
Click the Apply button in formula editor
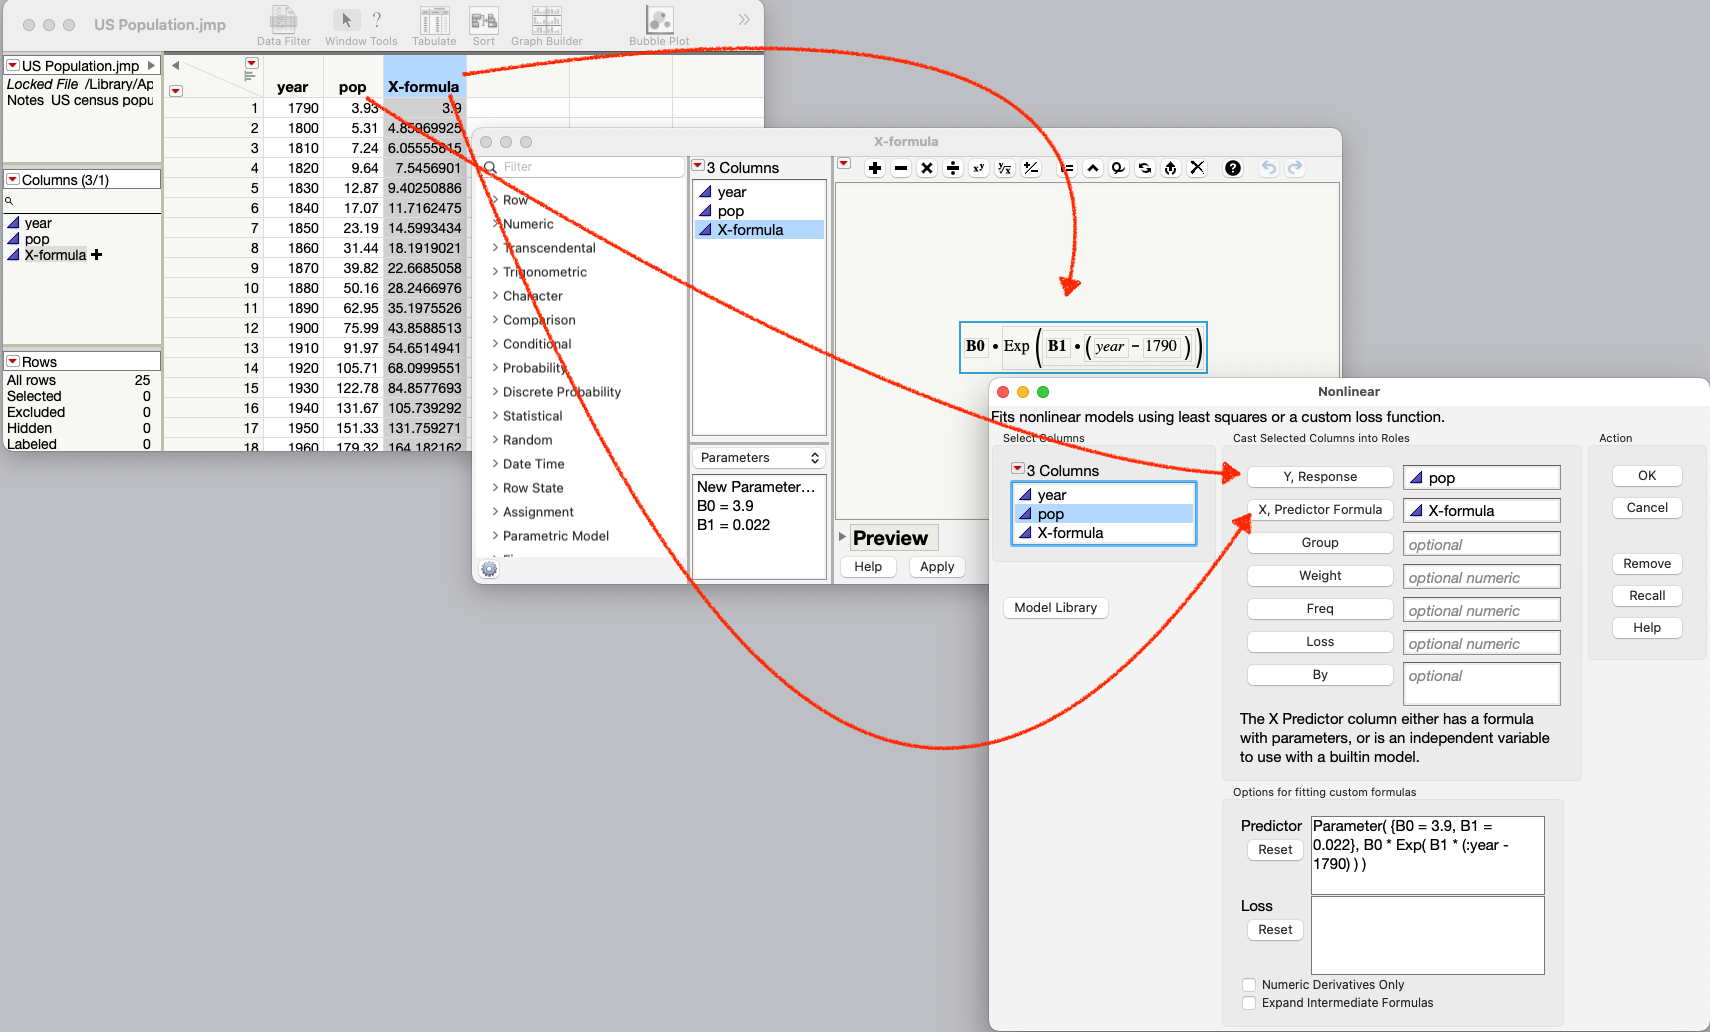(x=936, y=567)
